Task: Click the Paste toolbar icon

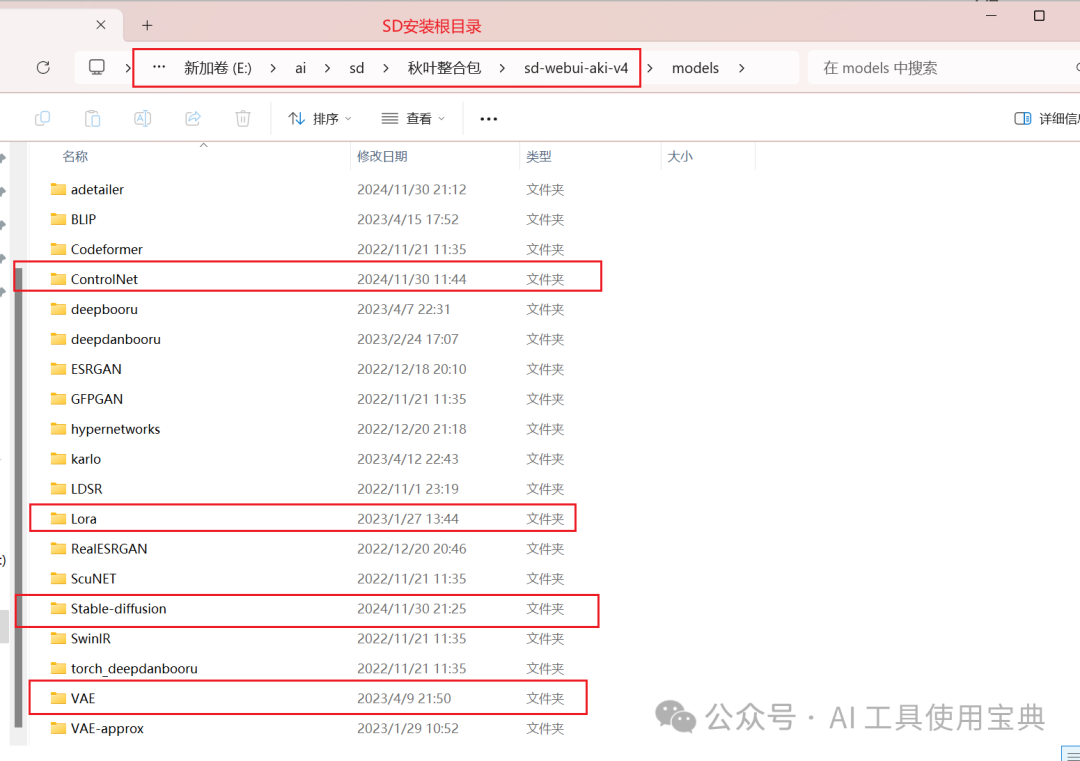Action: pyautogui.click(x=92, y=118)
